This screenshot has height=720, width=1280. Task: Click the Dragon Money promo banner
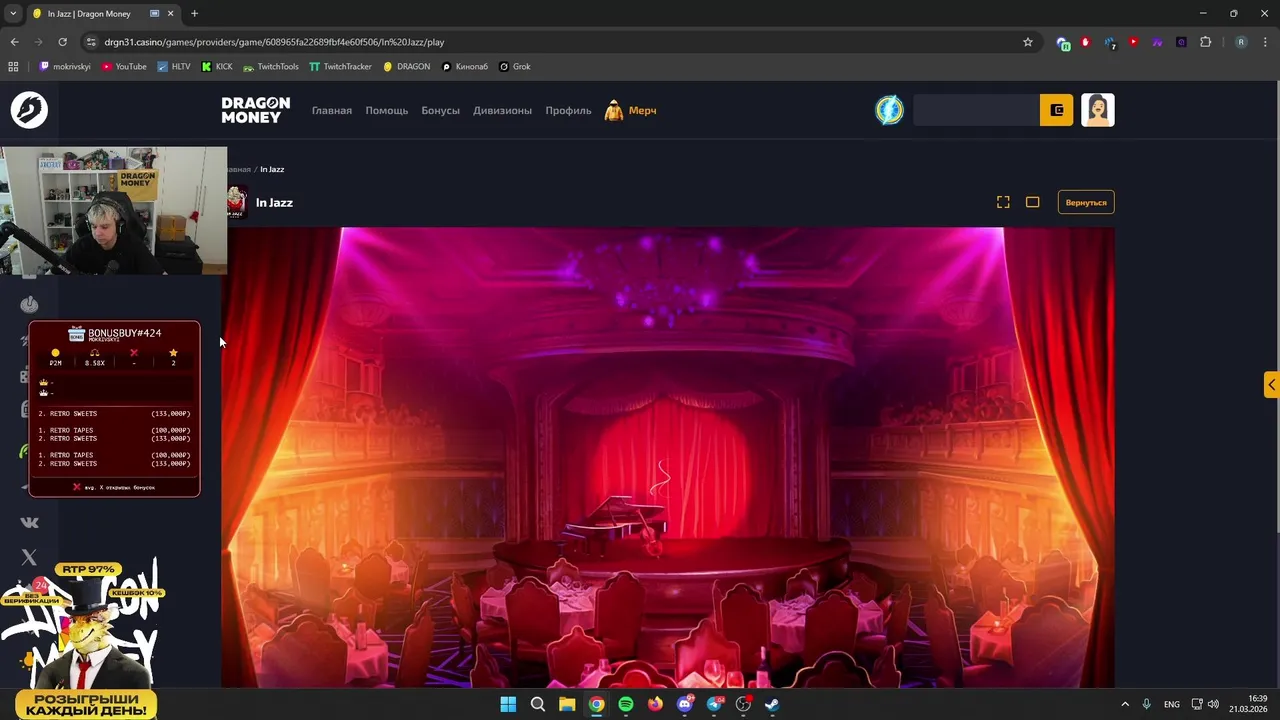pos(85,640)
